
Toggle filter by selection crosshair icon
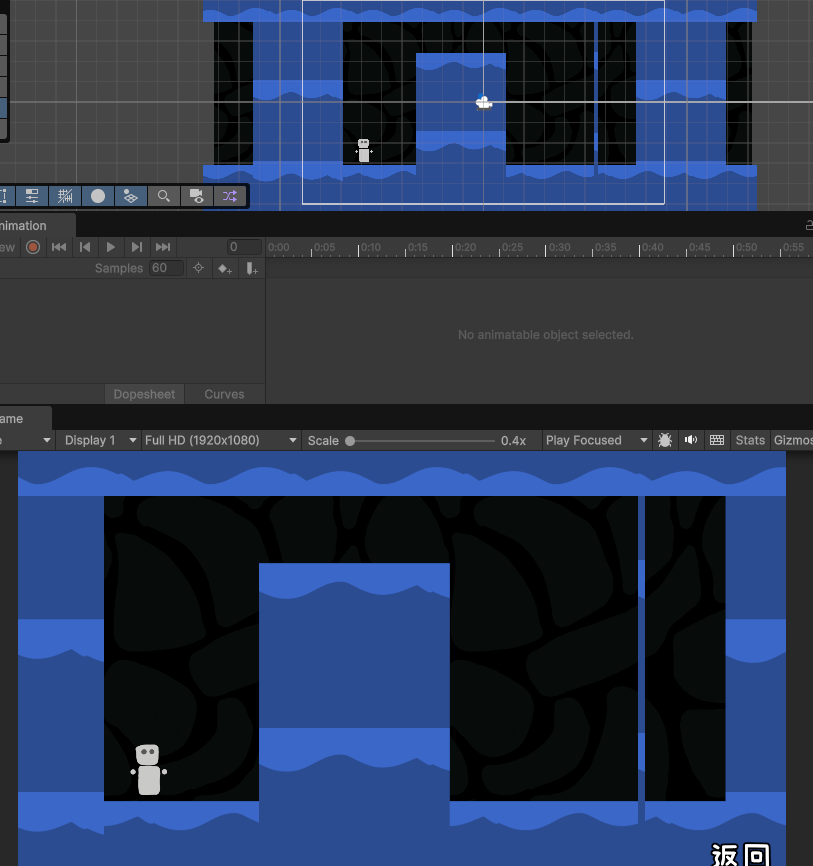[198, 268]
